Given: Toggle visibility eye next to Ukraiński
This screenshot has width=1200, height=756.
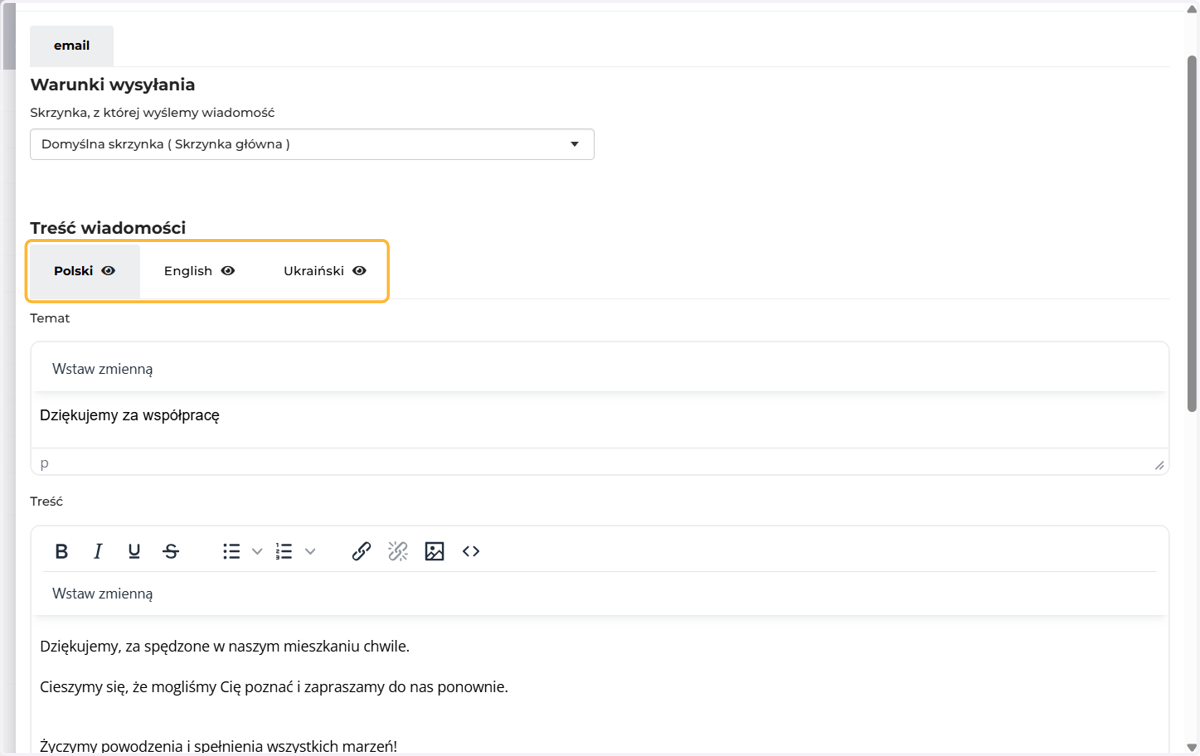Looking at the screenshot, I should 359,271.
